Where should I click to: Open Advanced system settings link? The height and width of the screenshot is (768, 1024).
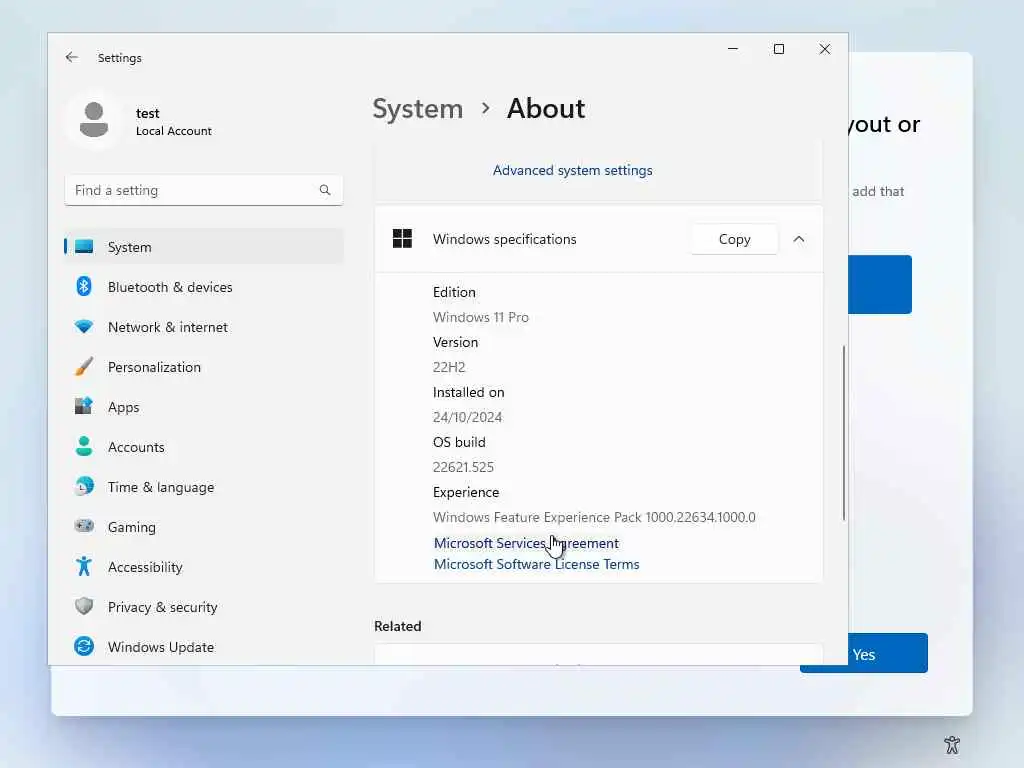573,170
